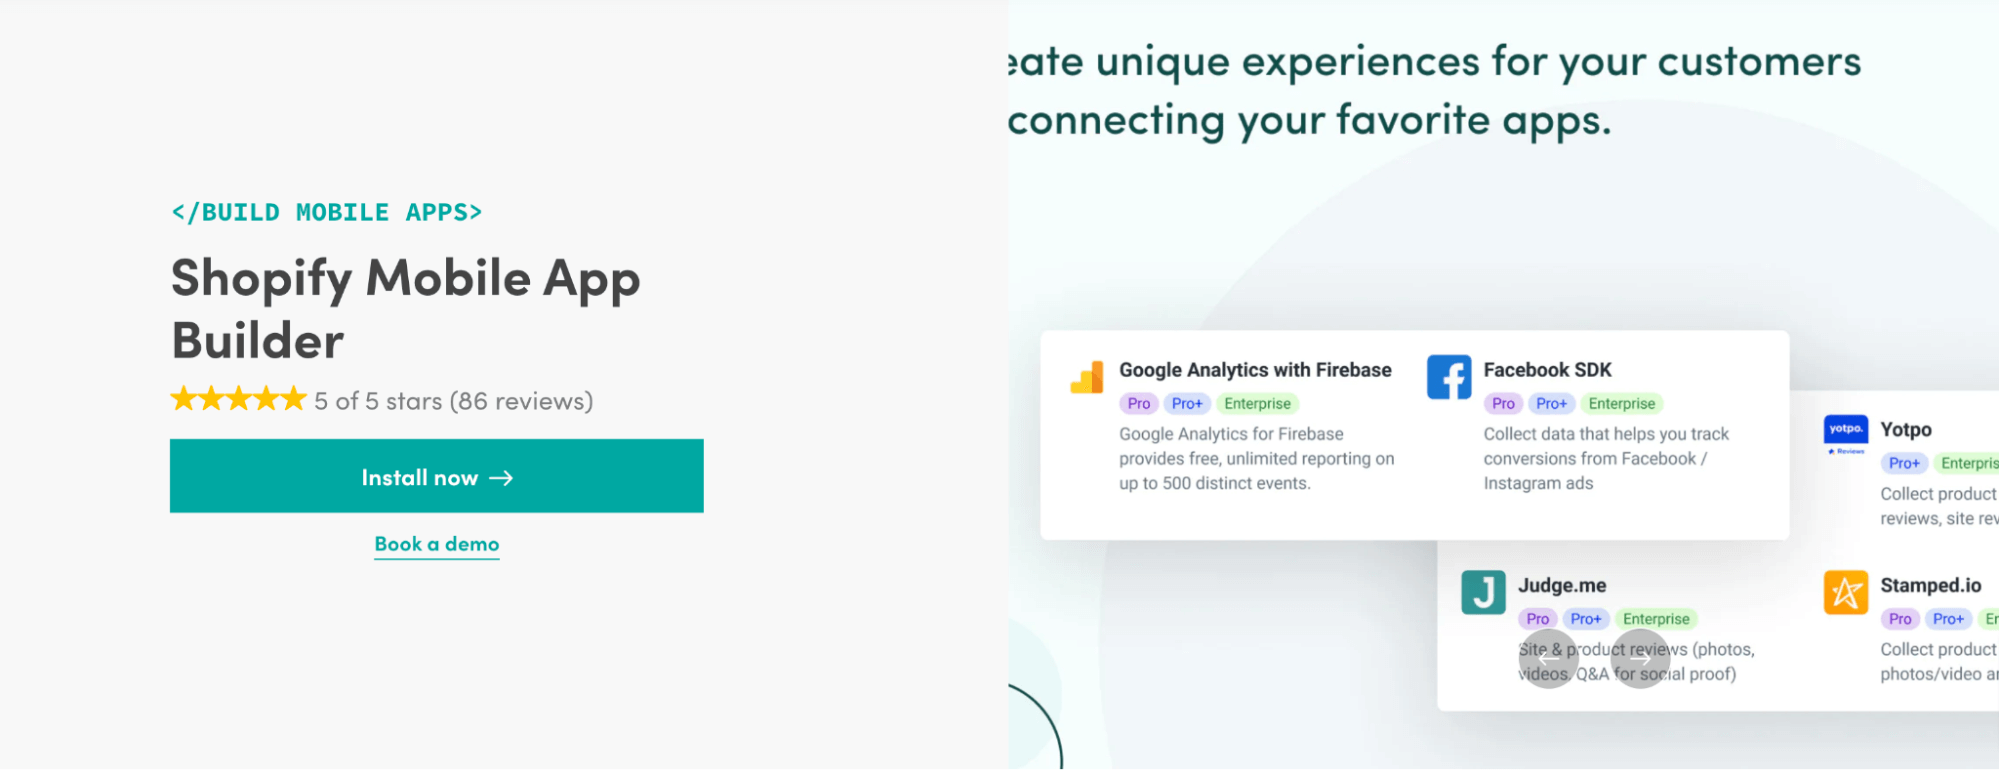Select Pro tag under Judge.me
Image resolution: width=1999 pixels, height=776 pixels.
pos(1538,619)
